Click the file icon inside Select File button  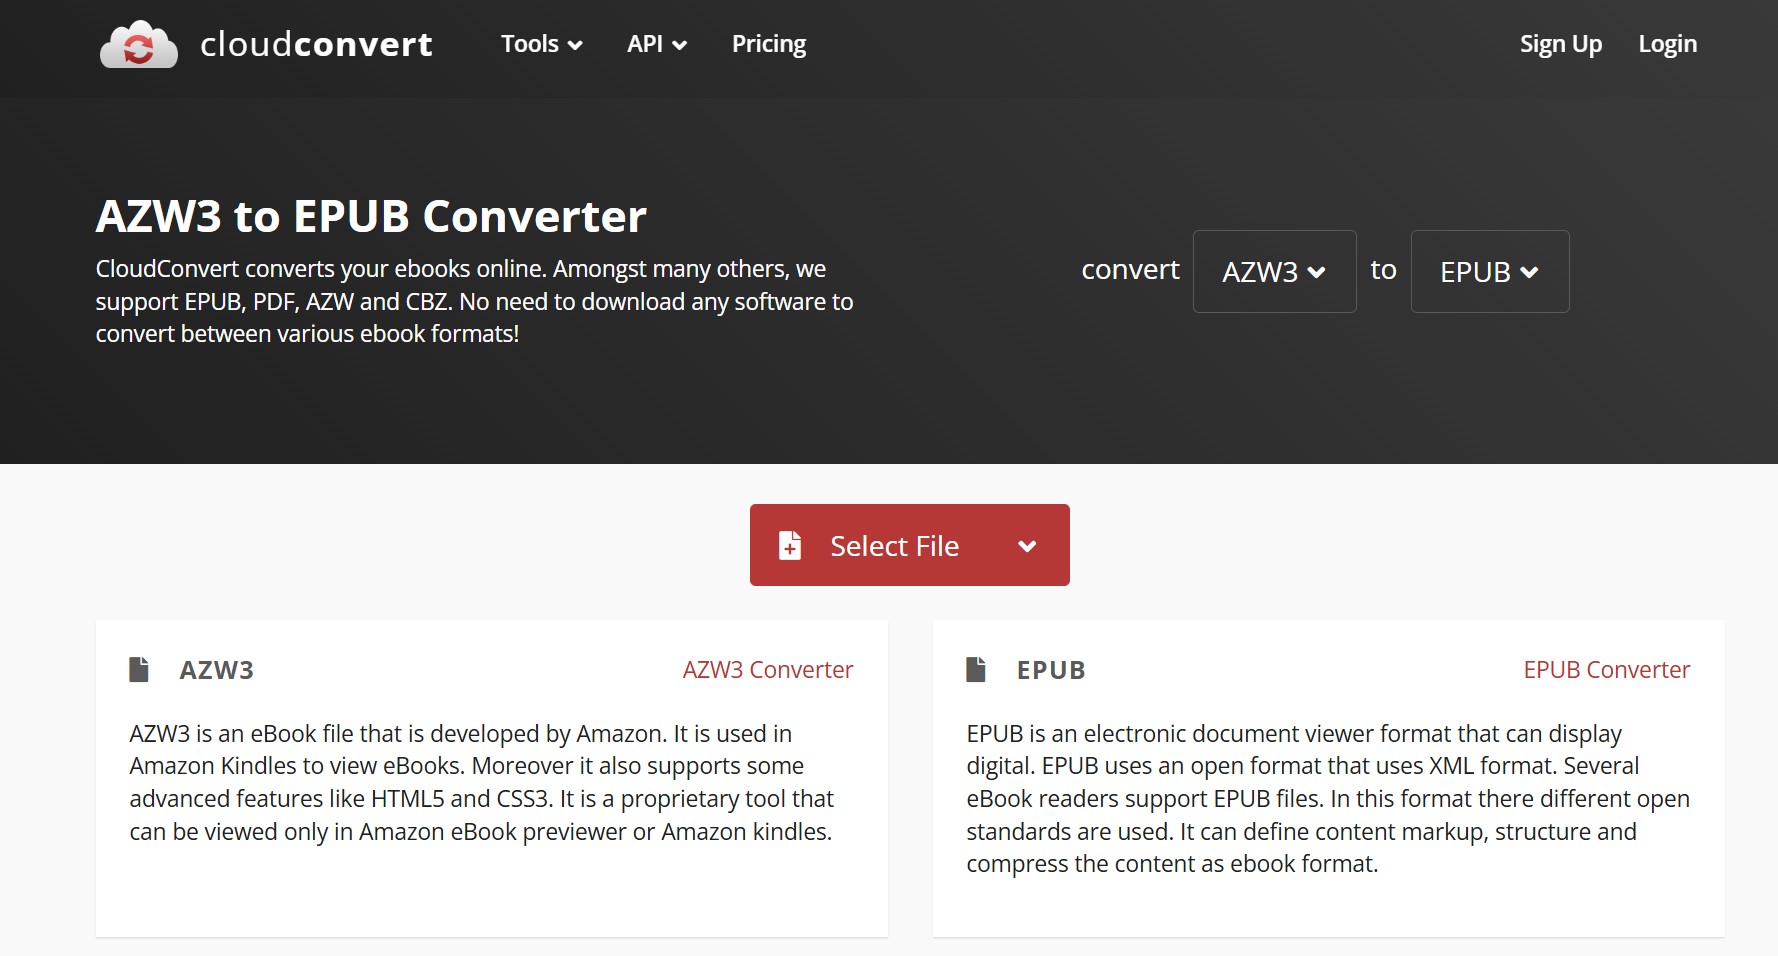[789, 546]
